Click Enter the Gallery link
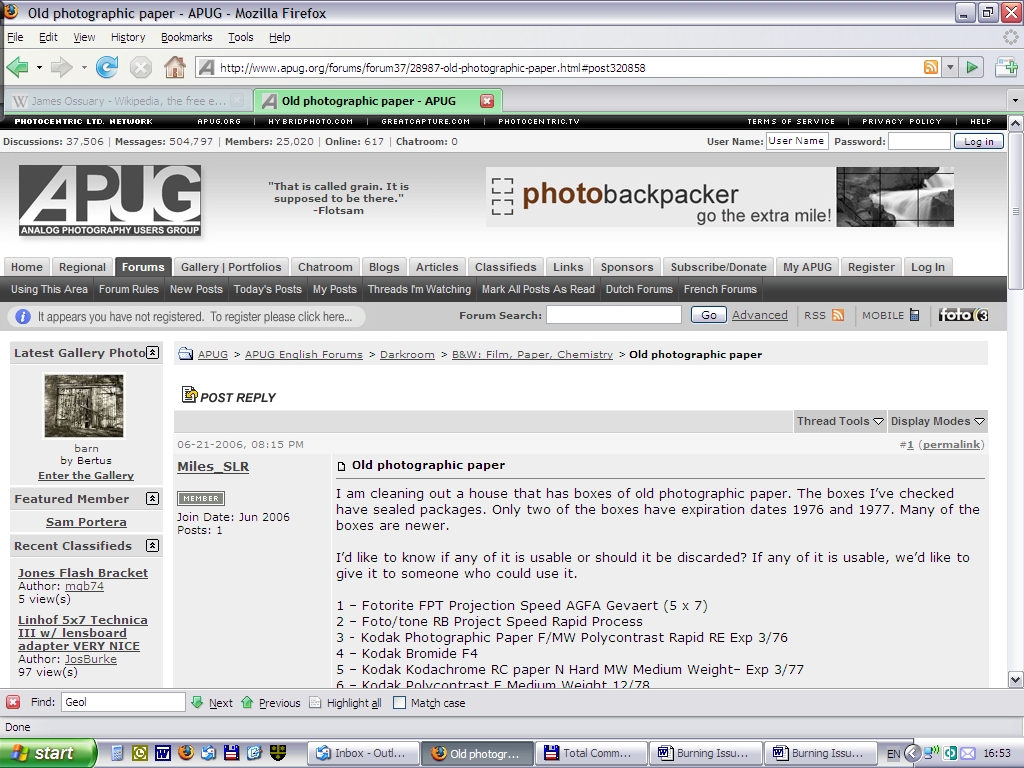Viewport: 1024px width, 768px height. pos(86,475)
